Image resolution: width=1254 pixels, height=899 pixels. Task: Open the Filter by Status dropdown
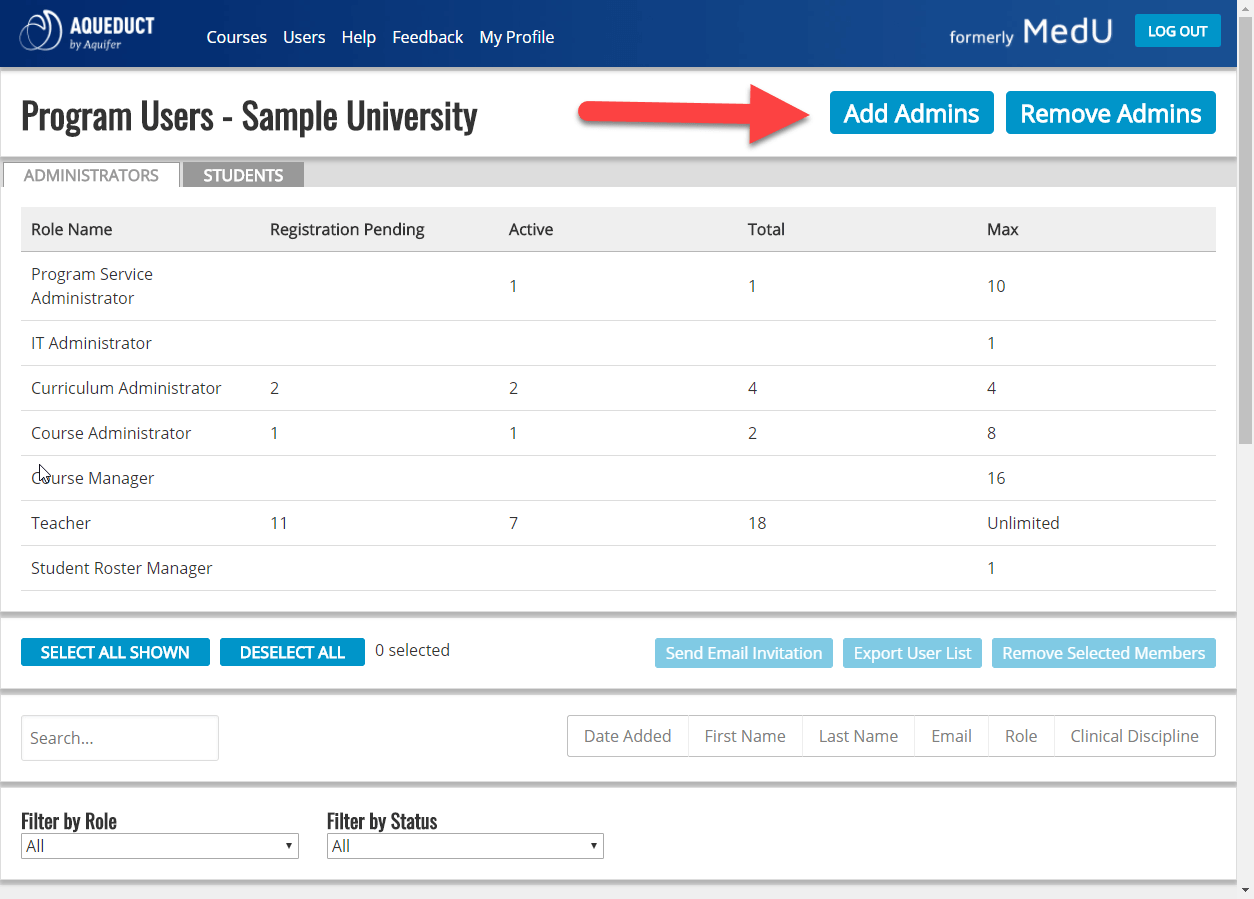[x=465, y=846]
